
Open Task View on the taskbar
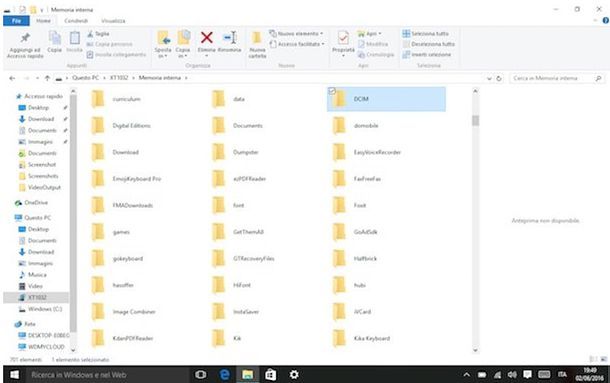click(201, 374)
